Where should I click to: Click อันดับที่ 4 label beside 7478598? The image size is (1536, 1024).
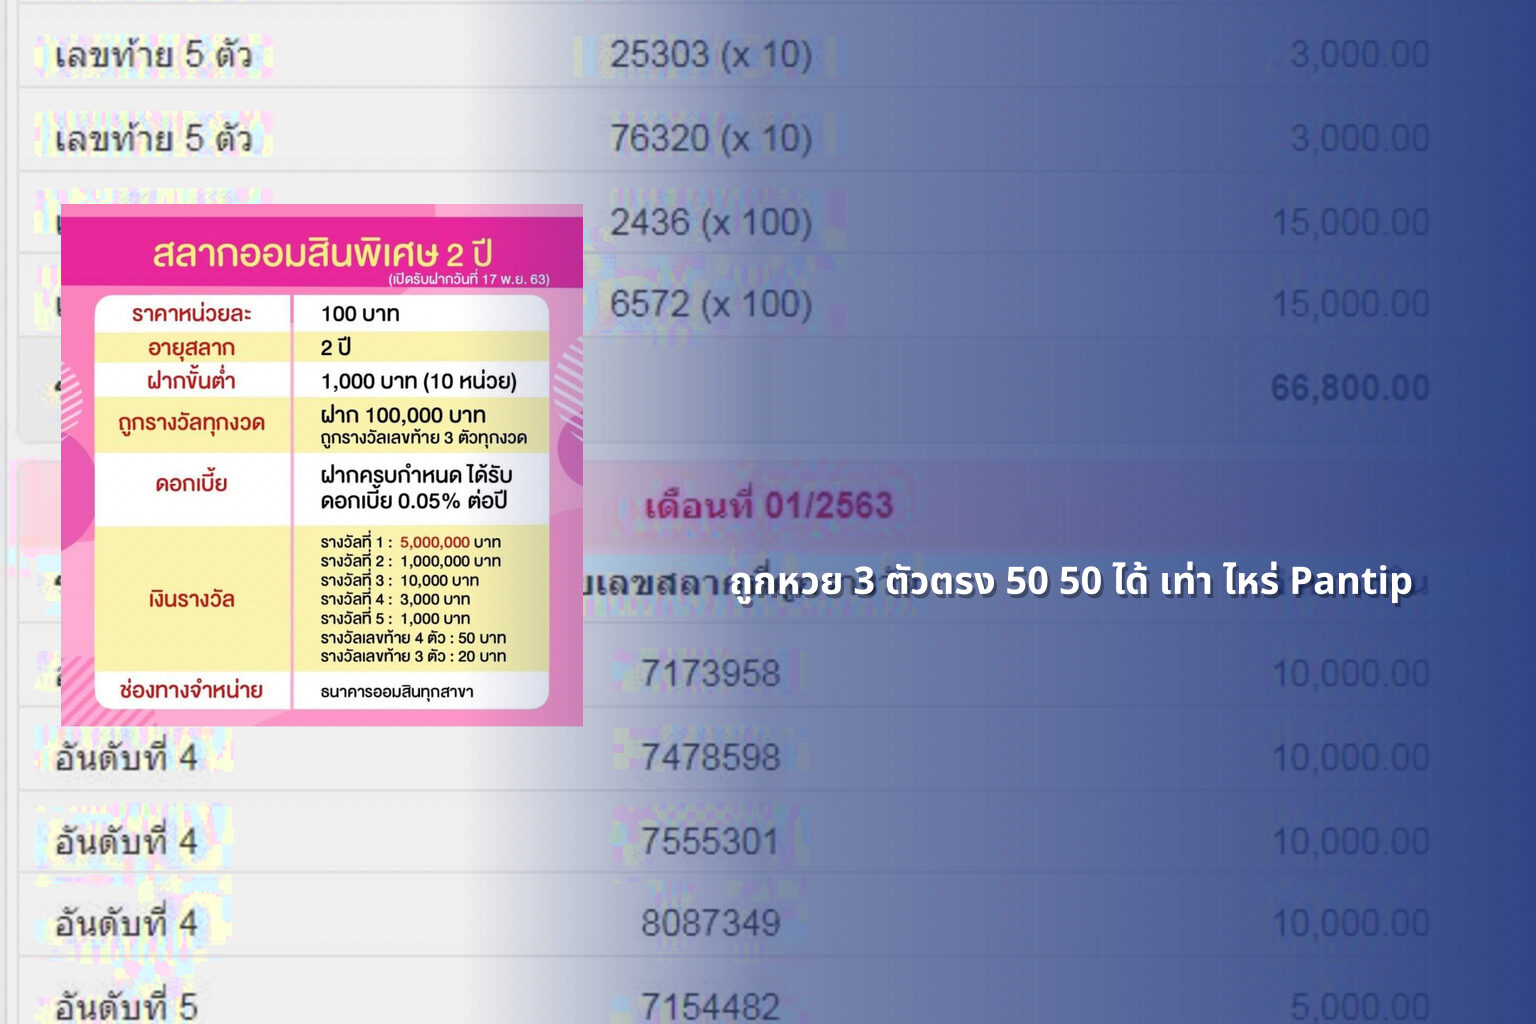point(126,757)
